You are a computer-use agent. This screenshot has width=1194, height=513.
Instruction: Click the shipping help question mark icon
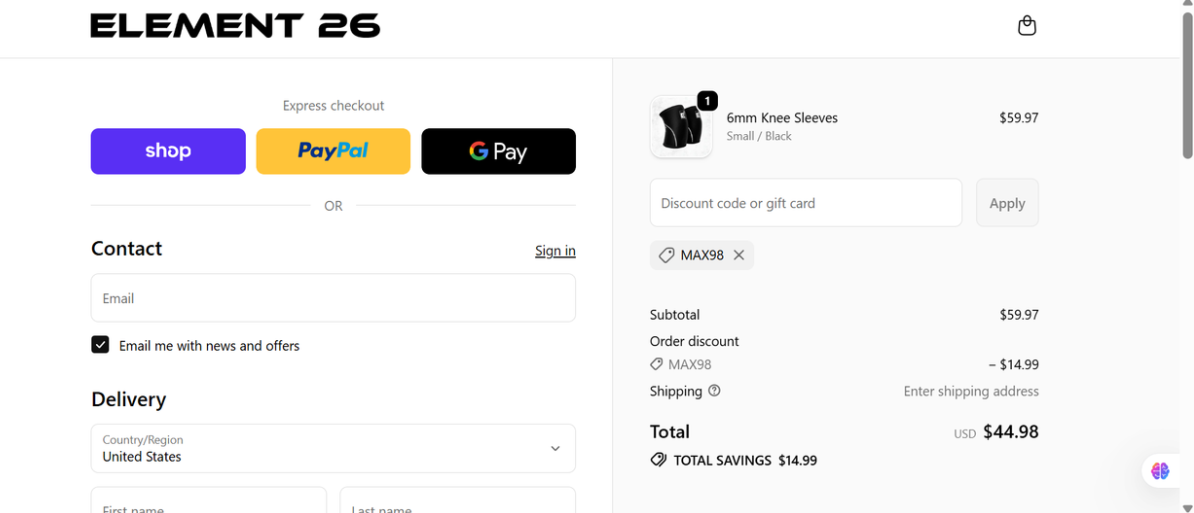[714, 390]
